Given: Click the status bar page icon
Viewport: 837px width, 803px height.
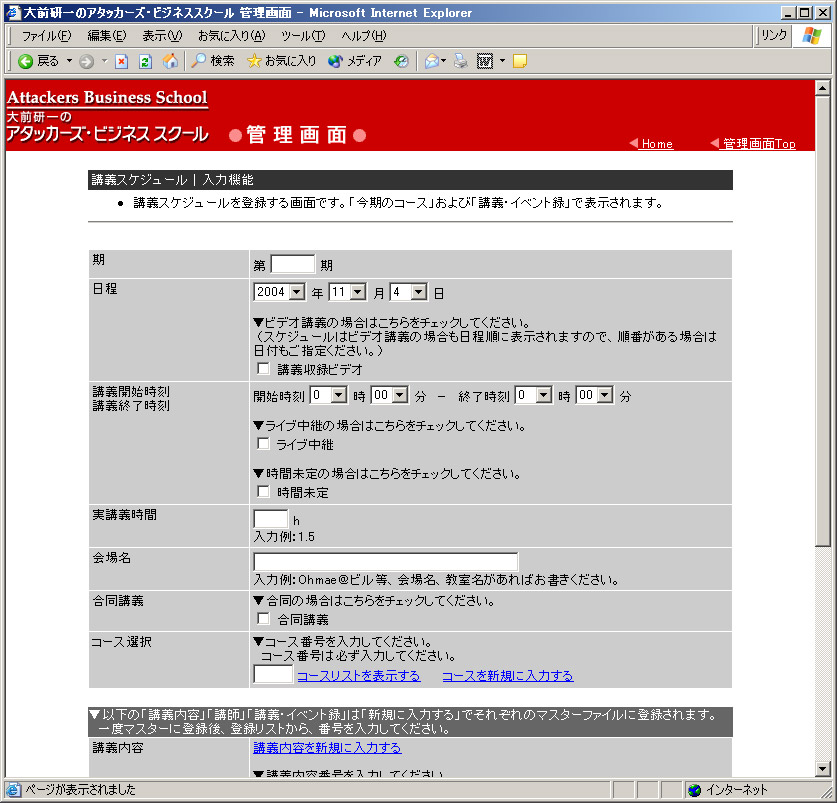Looking at the screenshot, I should [13, 790].
